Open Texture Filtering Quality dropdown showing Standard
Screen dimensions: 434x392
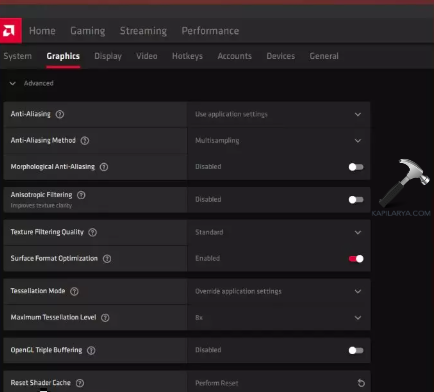[x=279, y=232]
